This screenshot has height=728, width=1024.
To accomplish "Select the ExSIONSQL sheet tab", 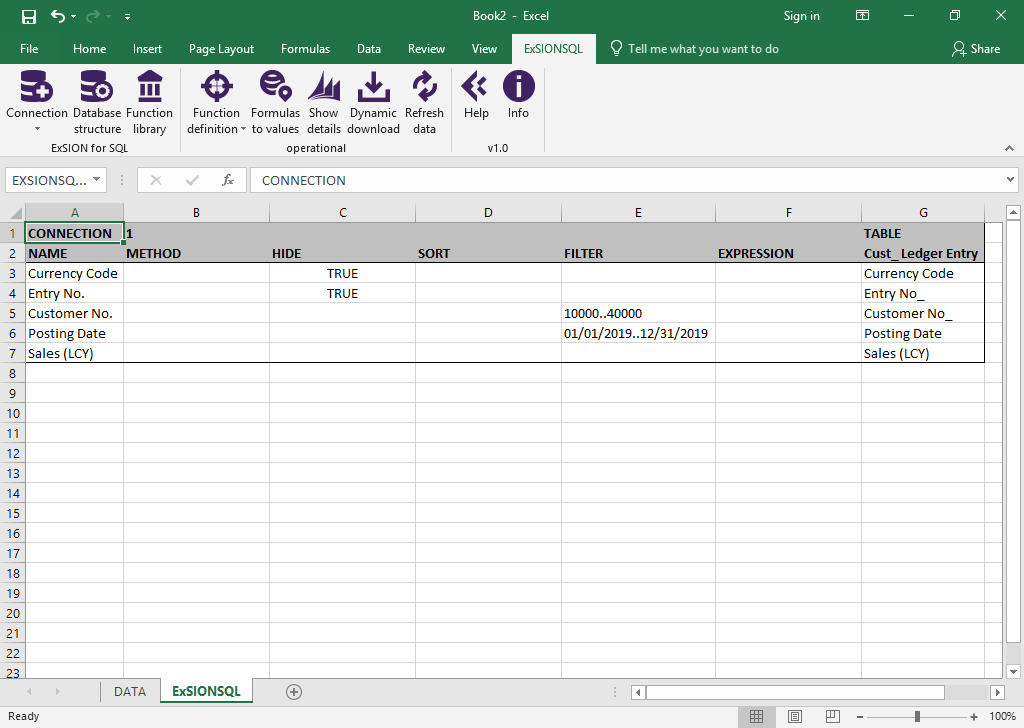I will (x=206, y=691).
